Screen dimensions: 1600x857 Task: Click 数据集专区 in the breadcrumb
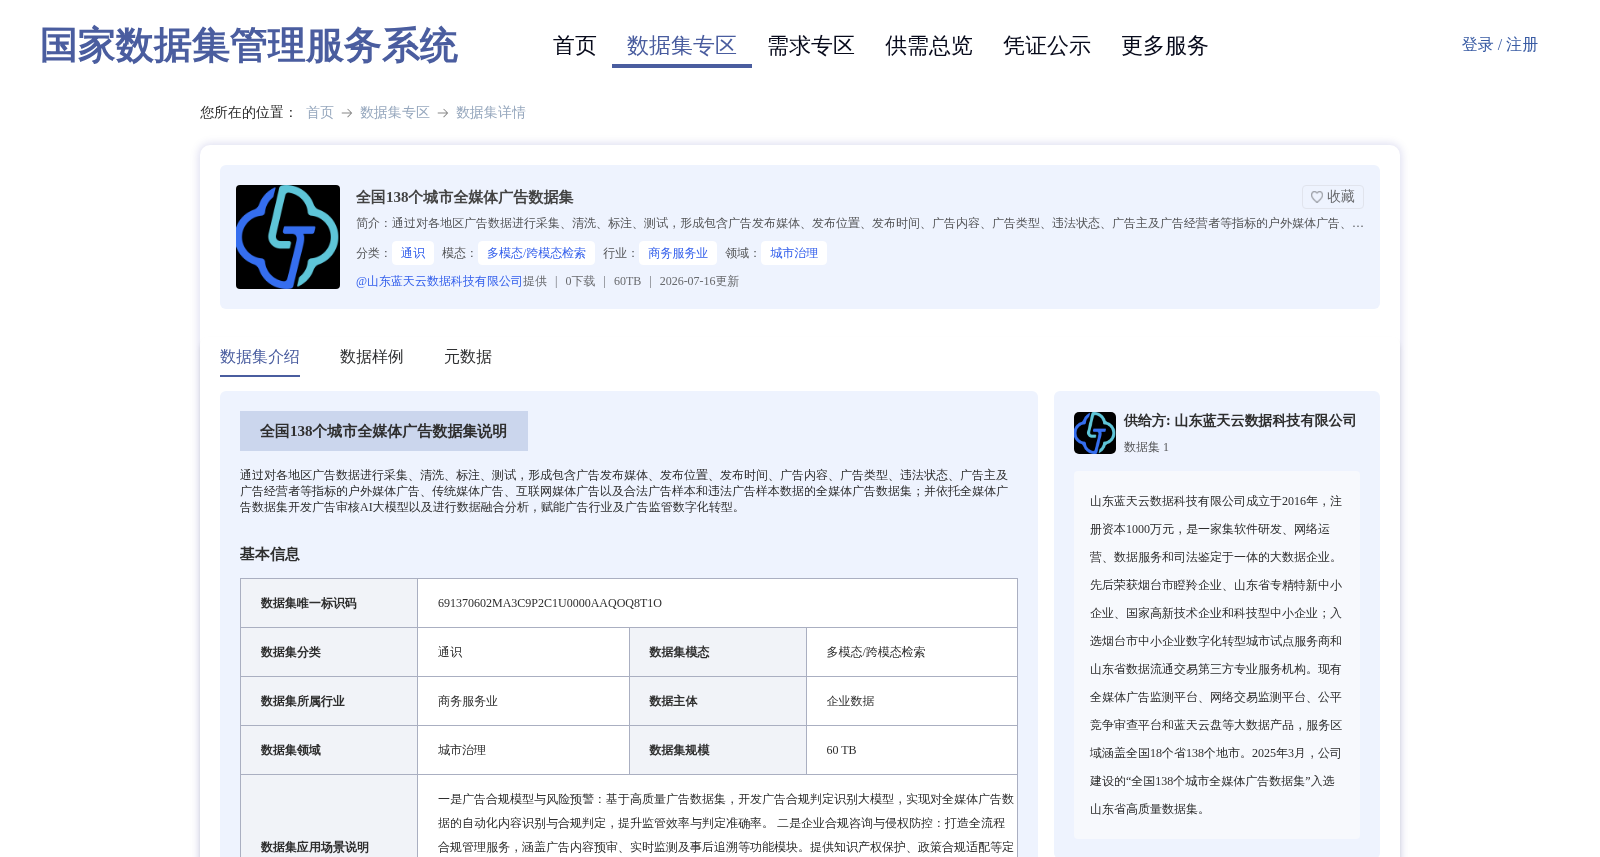[395, 113]
